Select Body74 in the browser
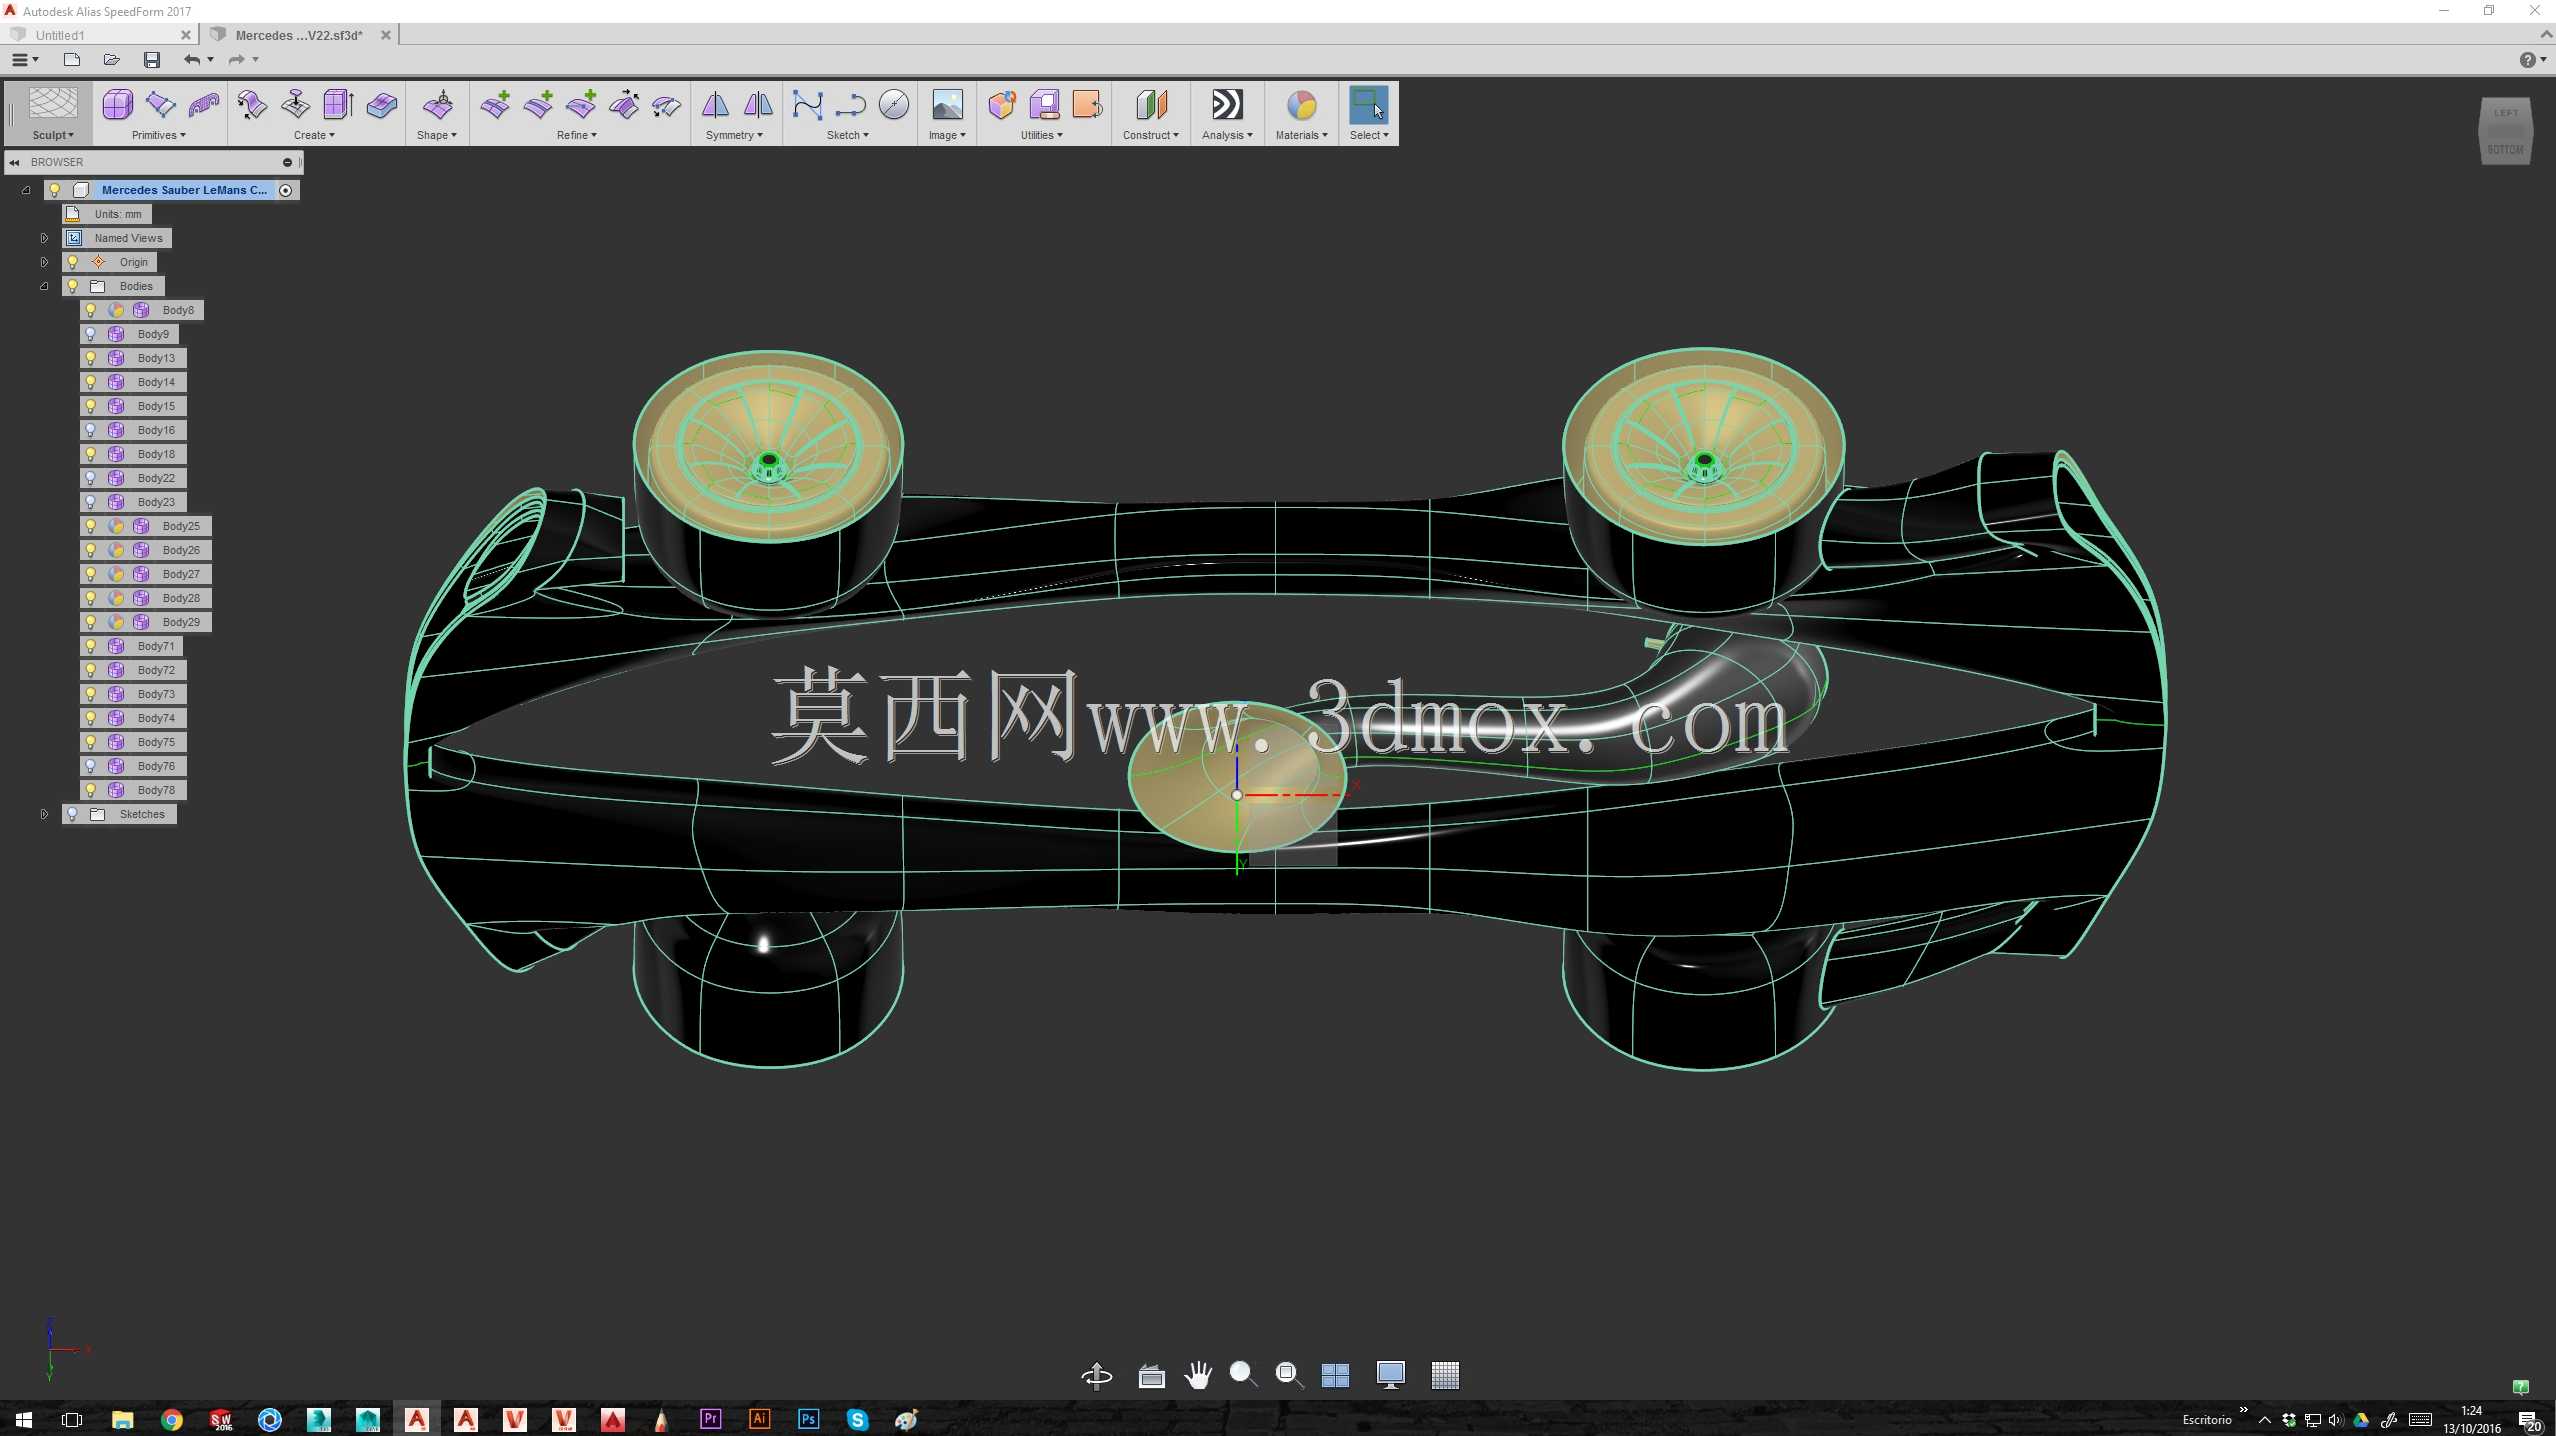Screen dimensions: 2556x1436 pos(156,718)
